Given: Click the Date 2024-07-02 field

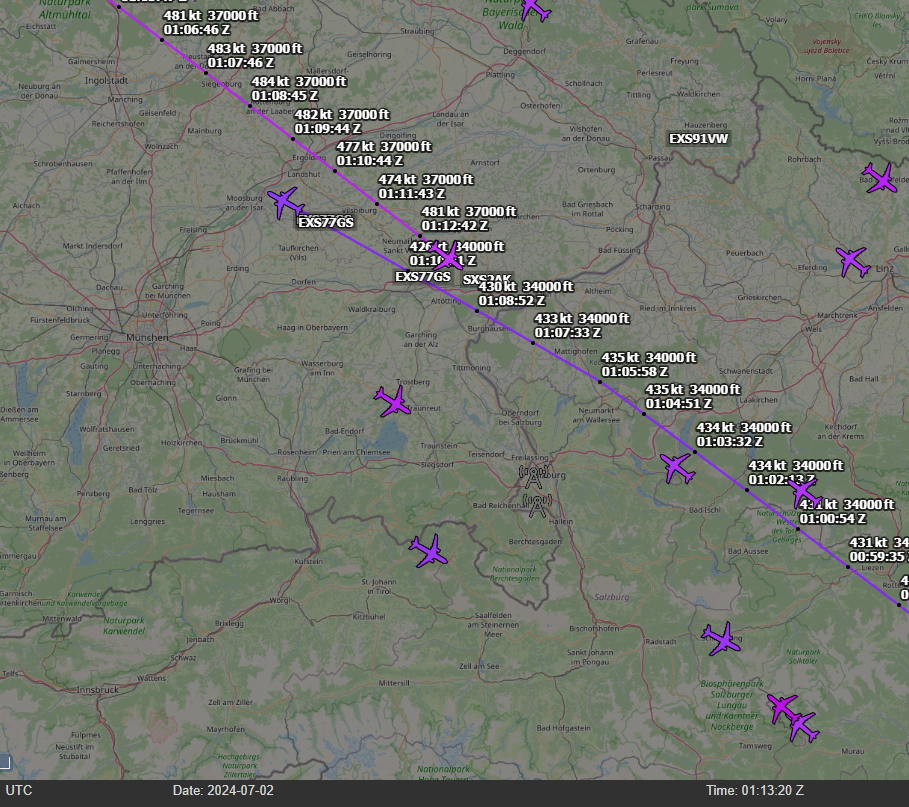Looking at the screenshot, I should [223, 791].
